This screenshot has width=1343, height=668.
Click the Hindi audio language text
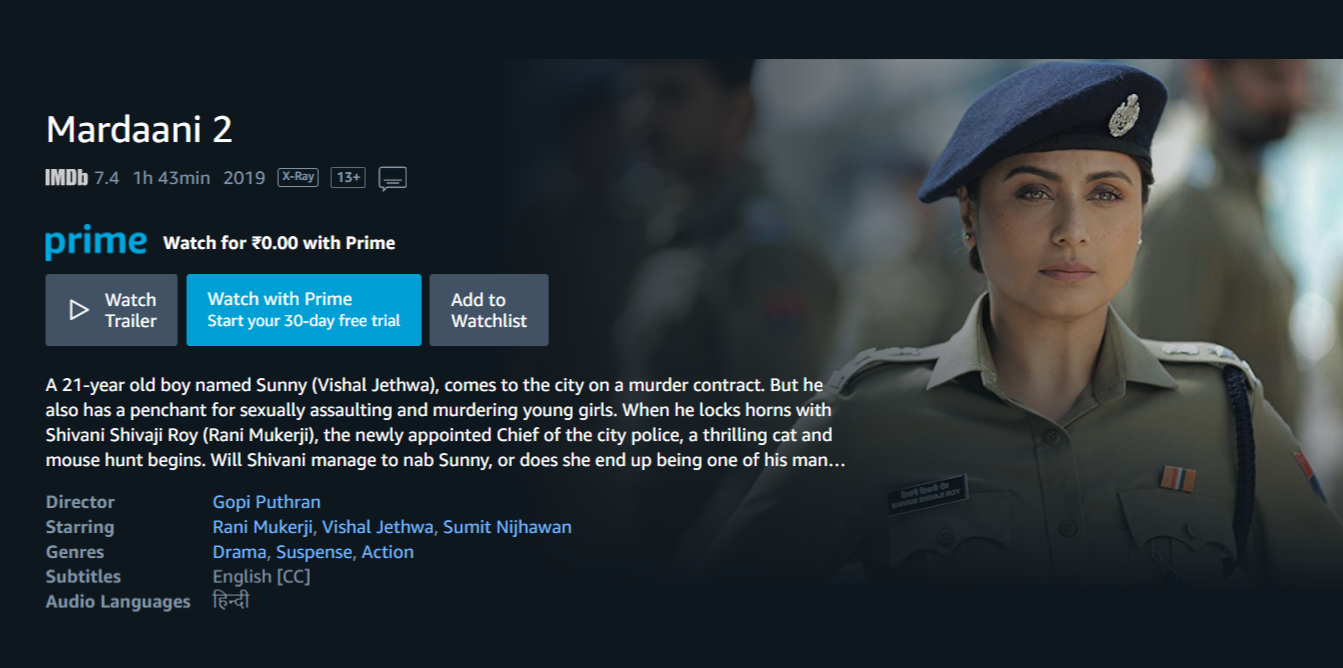pos(231,601)
